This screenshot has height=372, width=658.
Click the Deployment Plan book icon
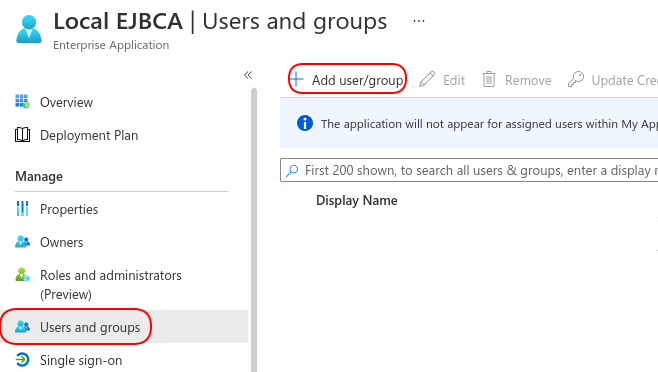click(22, 135)
